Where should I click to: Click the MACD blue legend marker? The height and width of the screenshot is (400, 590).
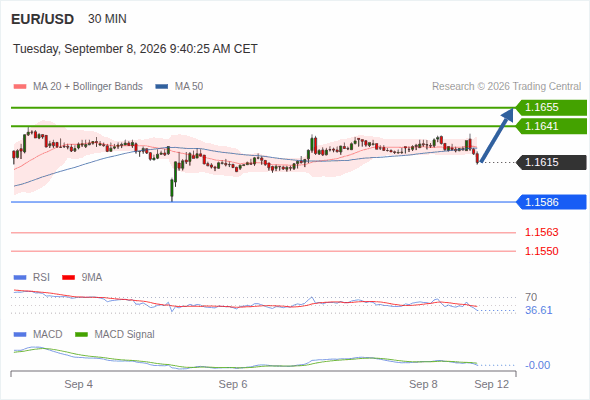[20, 335]
